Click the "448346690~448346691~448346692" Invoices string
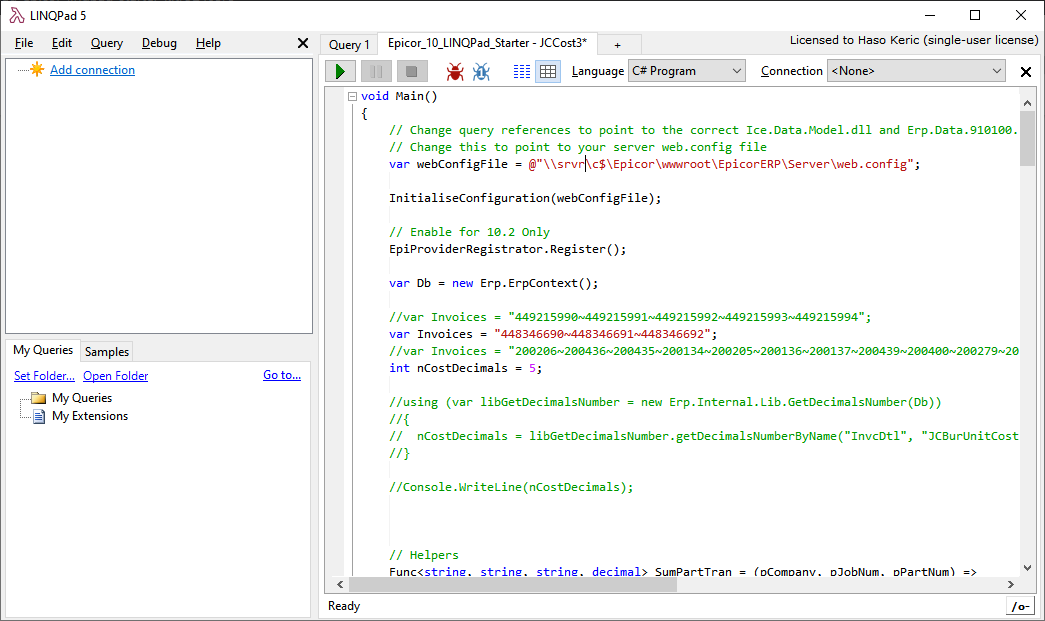This screenshot has height=621, width=1045. (x=602, y=334)
